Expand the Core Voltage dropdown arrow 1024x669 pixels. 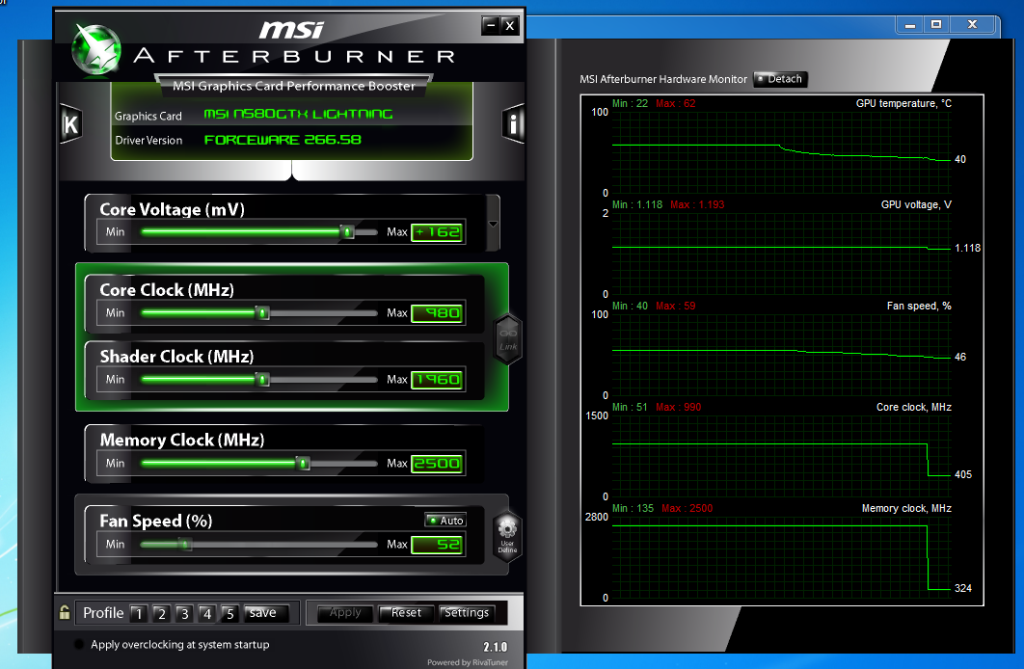[492, 222]
